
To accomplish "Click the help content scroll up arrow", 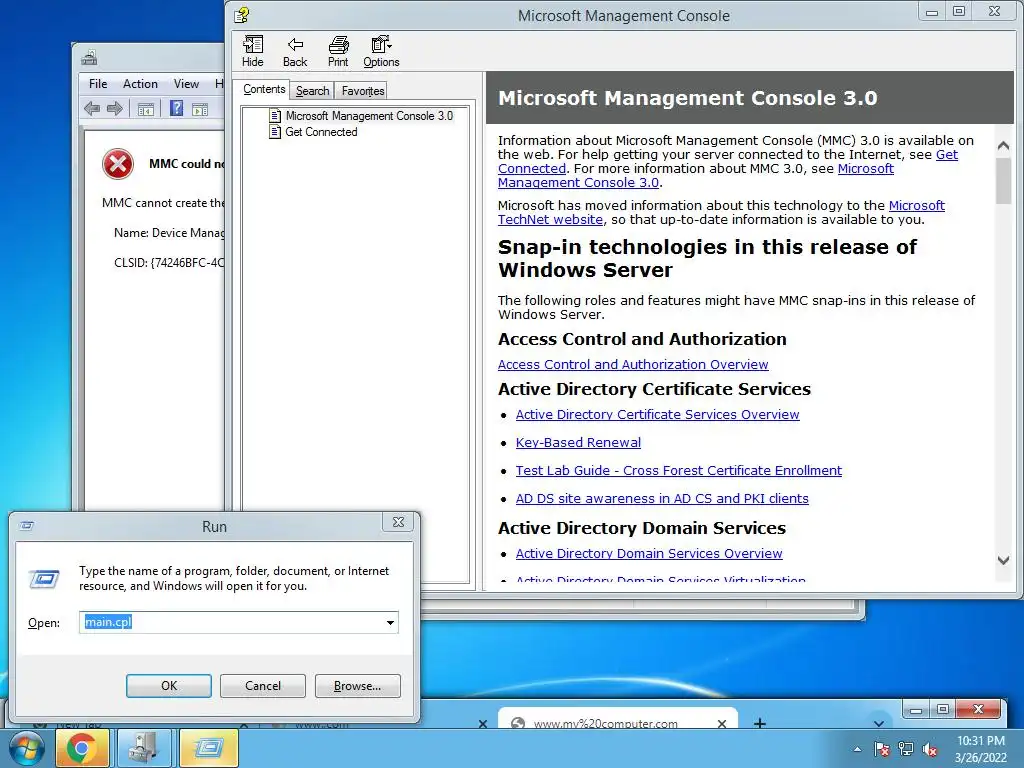I will pyautogui.click(x=1003, y=146).
